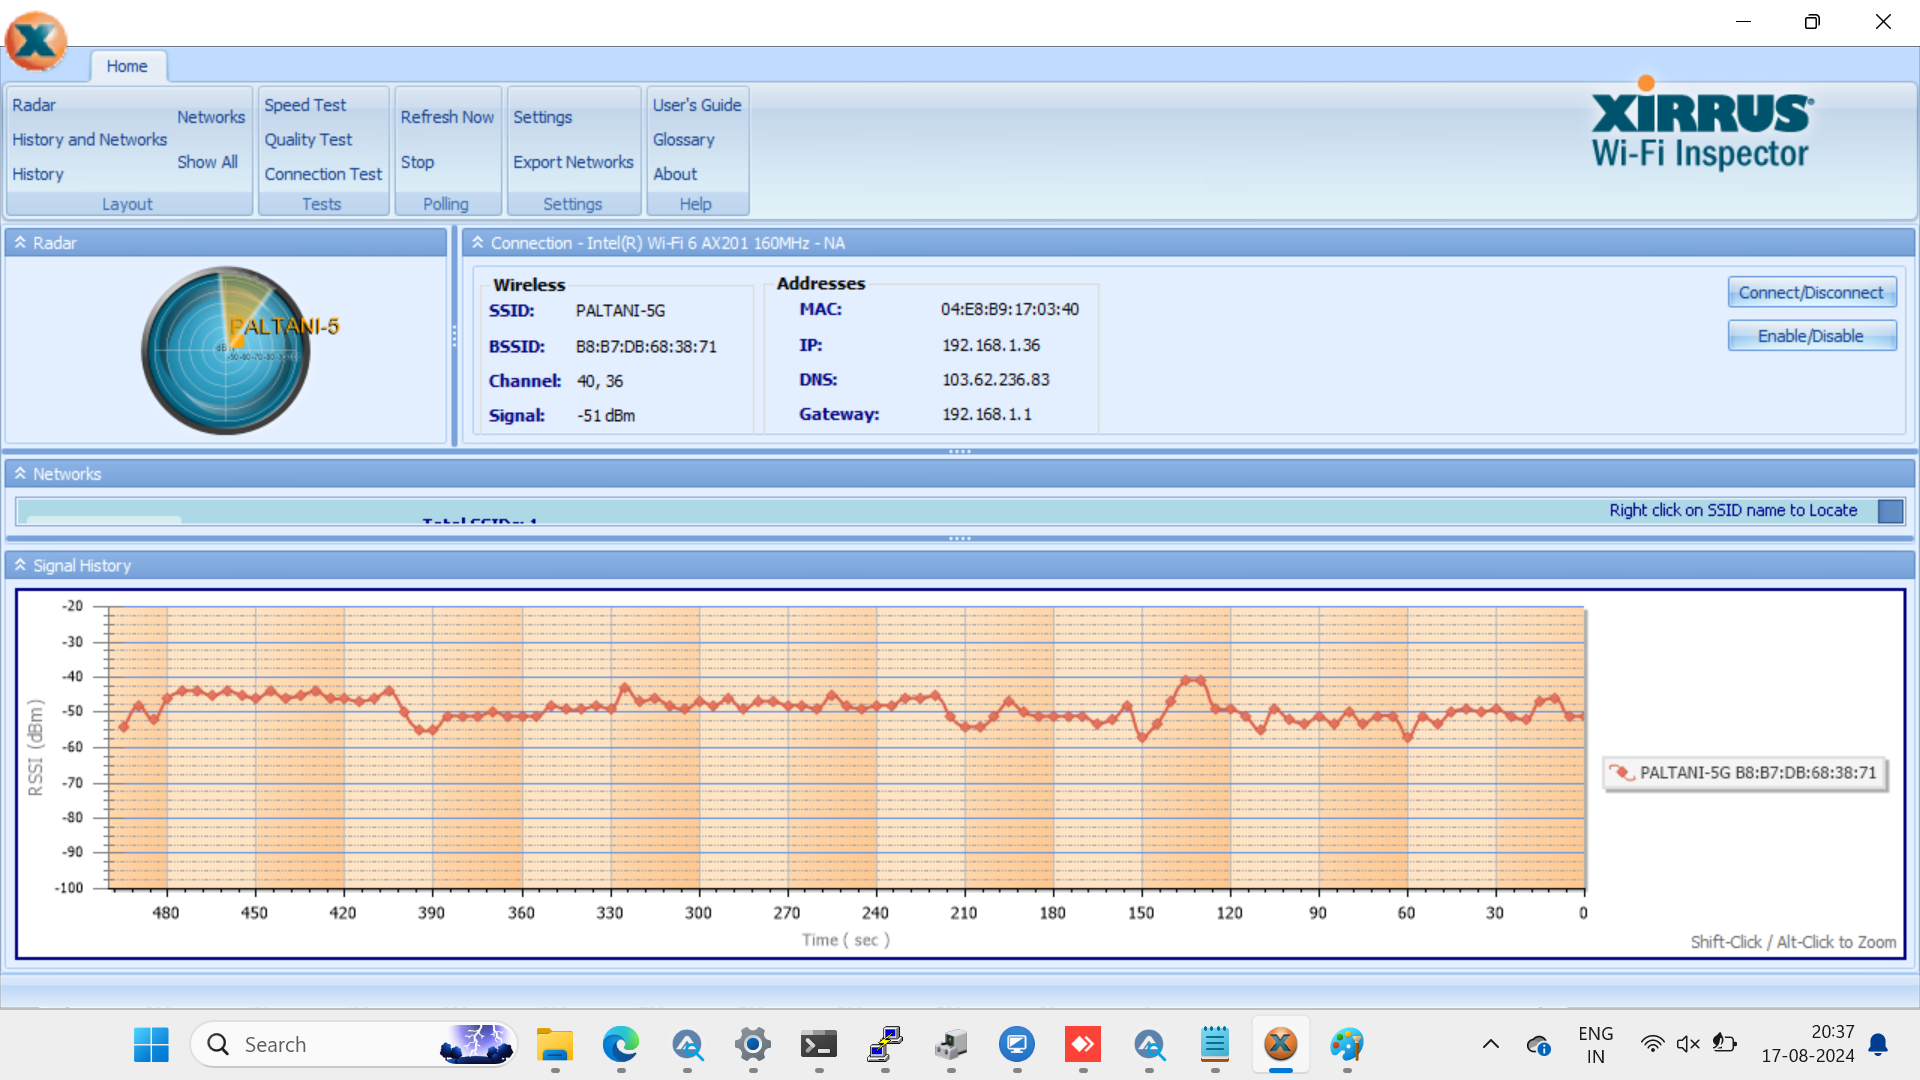Open Export Networks option

point(573,162)
